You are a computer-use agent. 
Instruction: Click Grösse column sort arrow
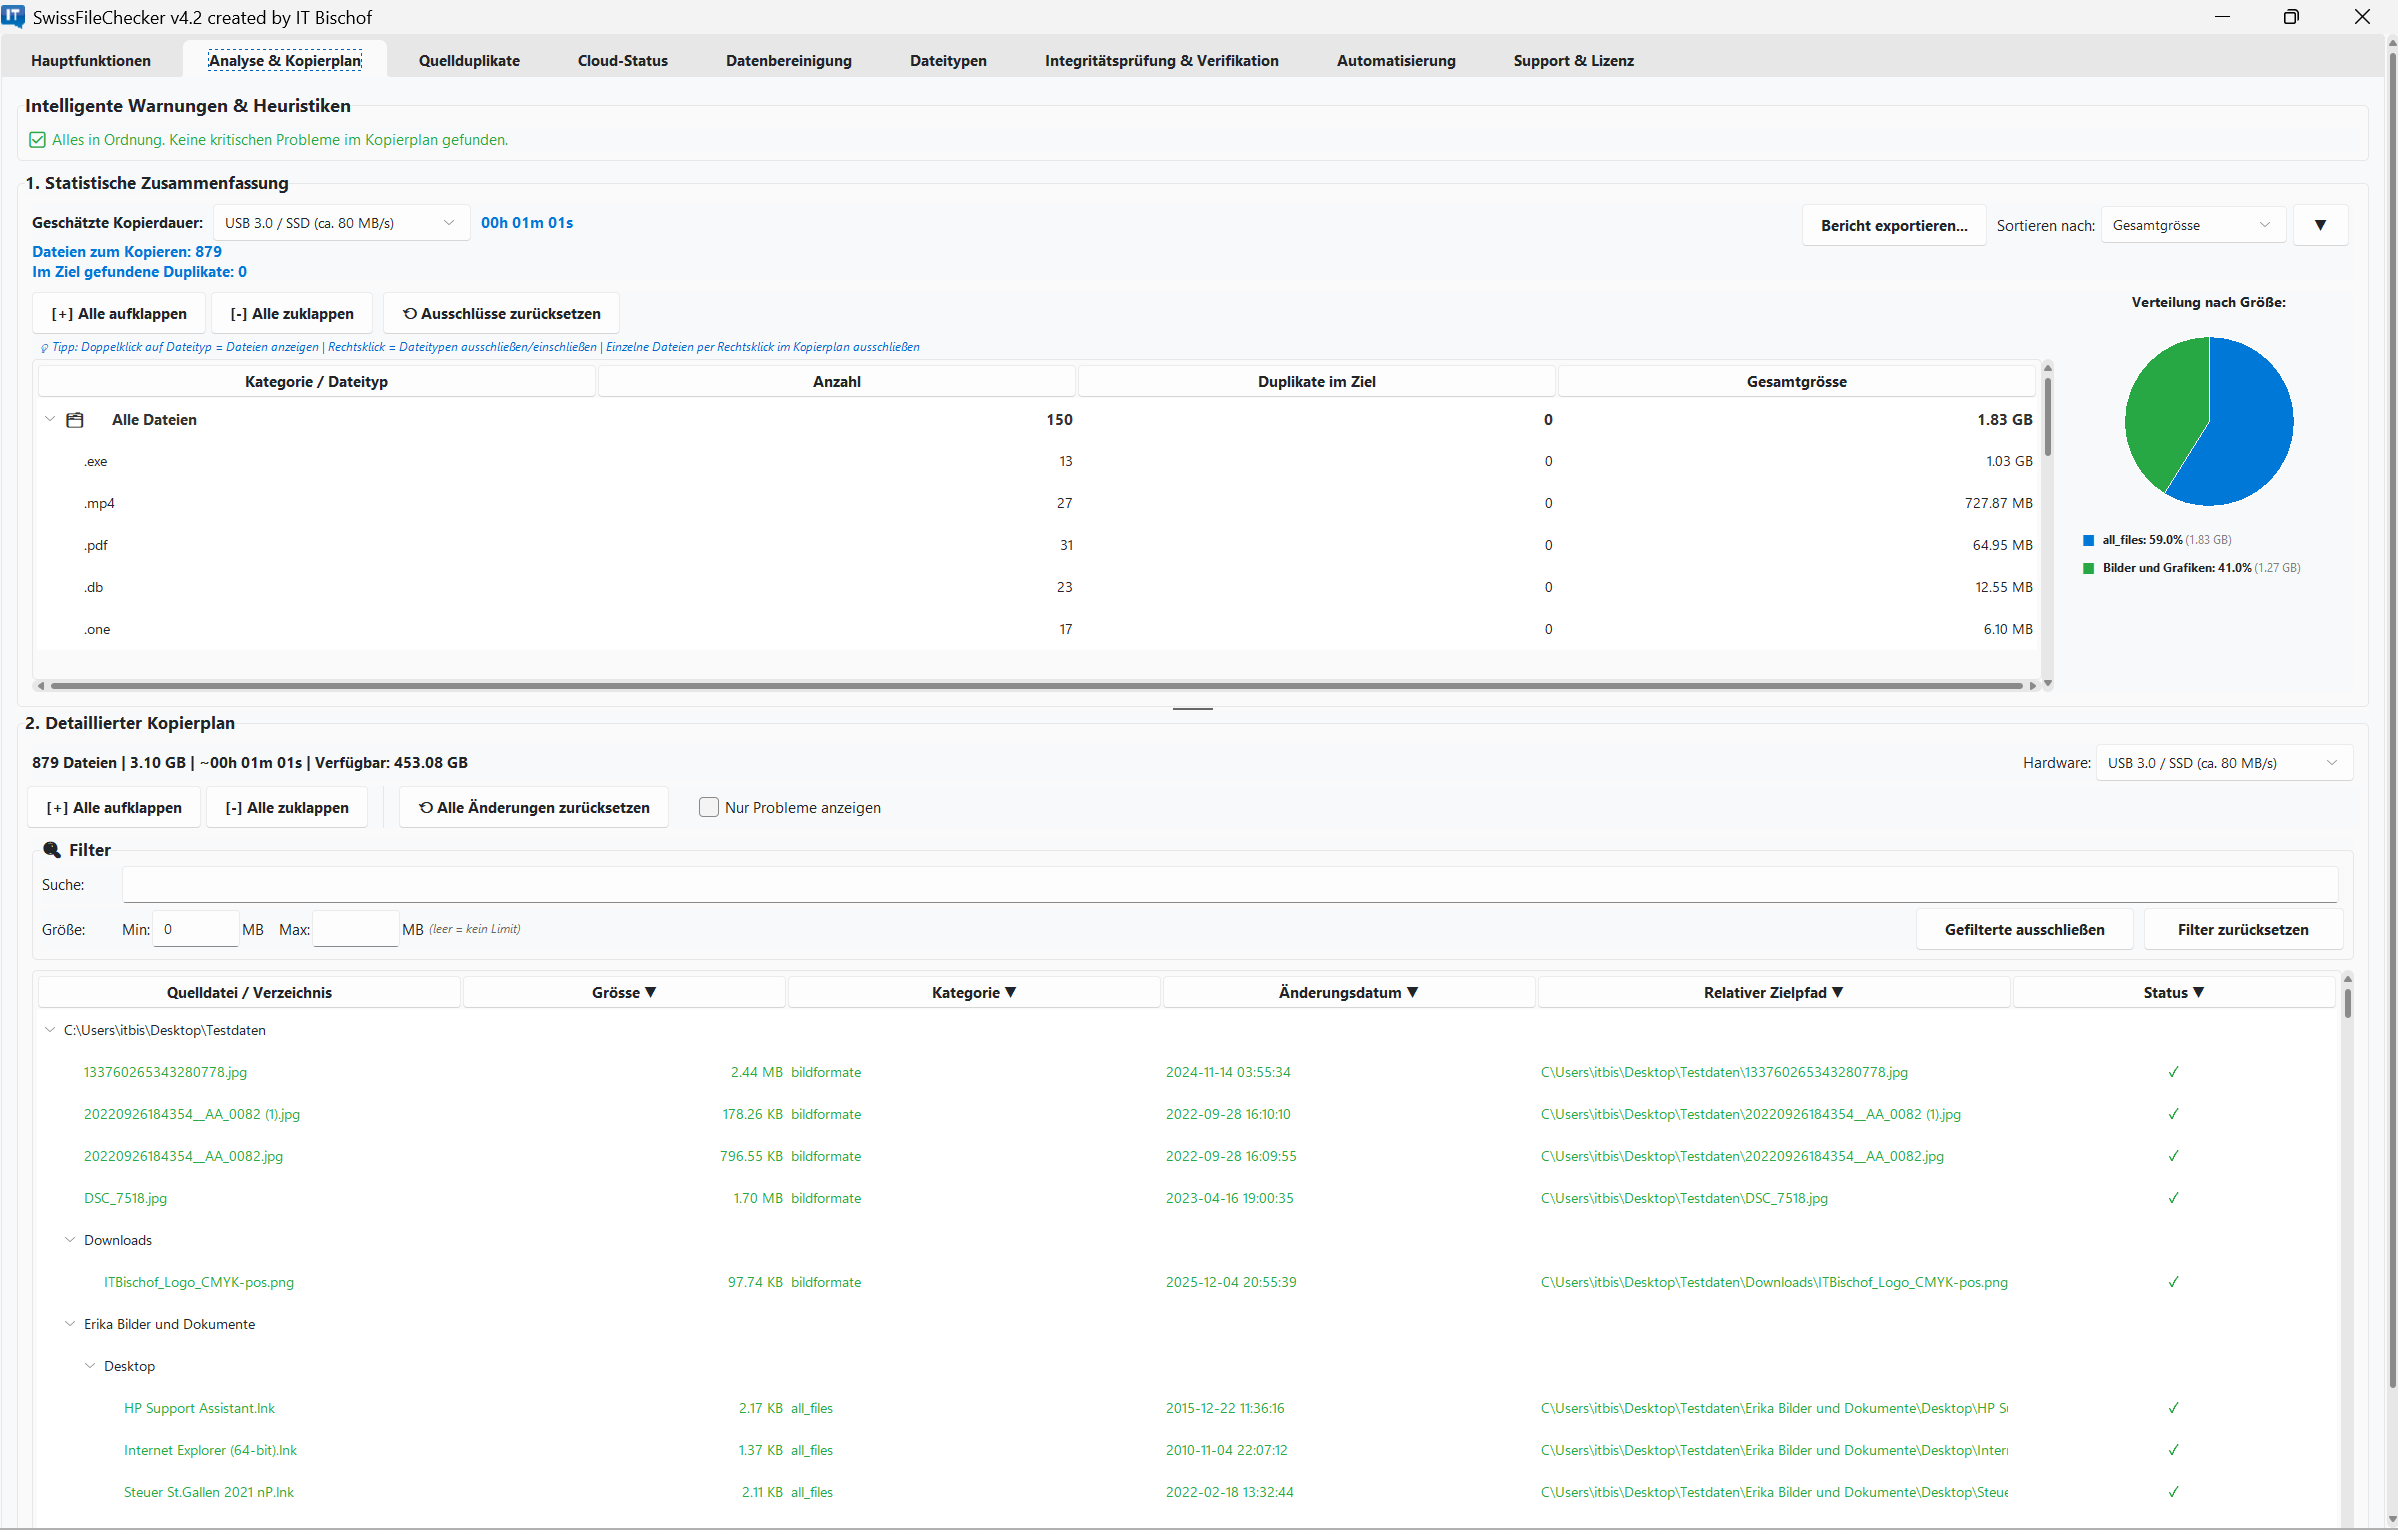[651, 992]
